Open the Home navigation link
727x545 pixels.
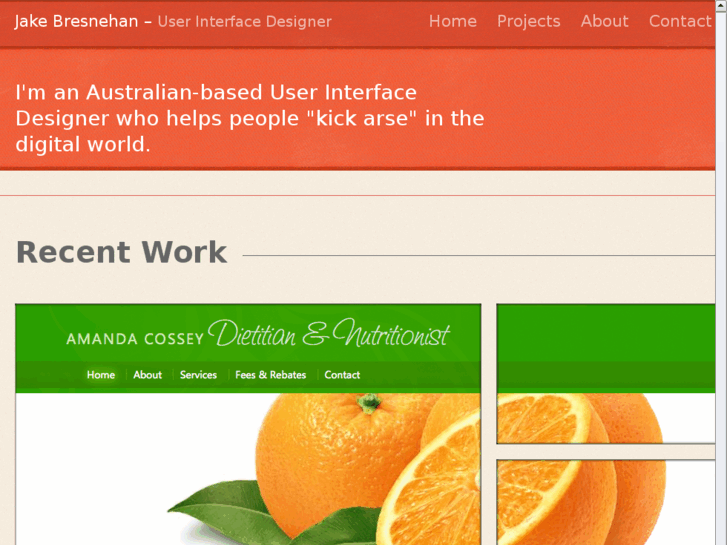[x=453, y=21]
